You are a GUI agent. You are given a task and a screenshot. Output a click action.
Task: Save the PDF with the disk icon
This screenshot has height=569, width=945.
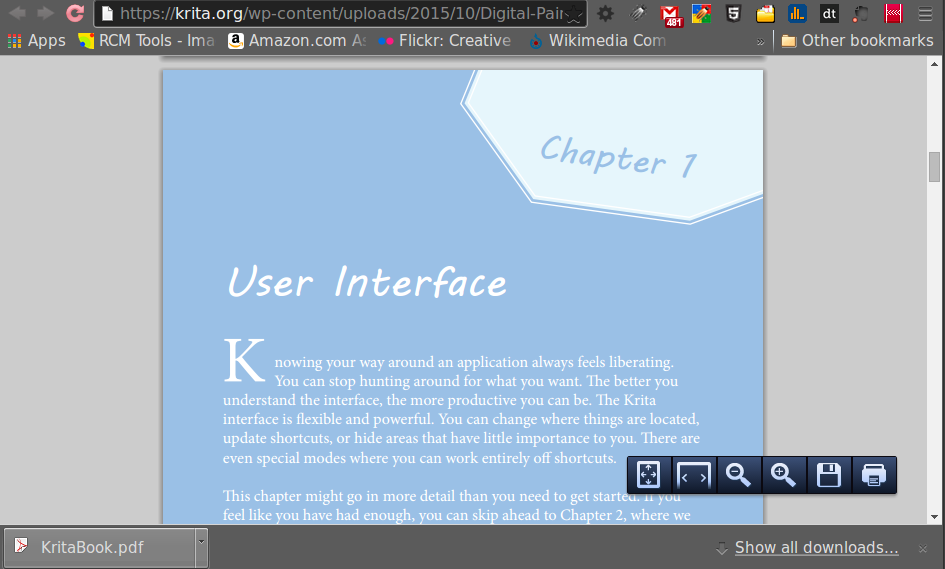829,475
